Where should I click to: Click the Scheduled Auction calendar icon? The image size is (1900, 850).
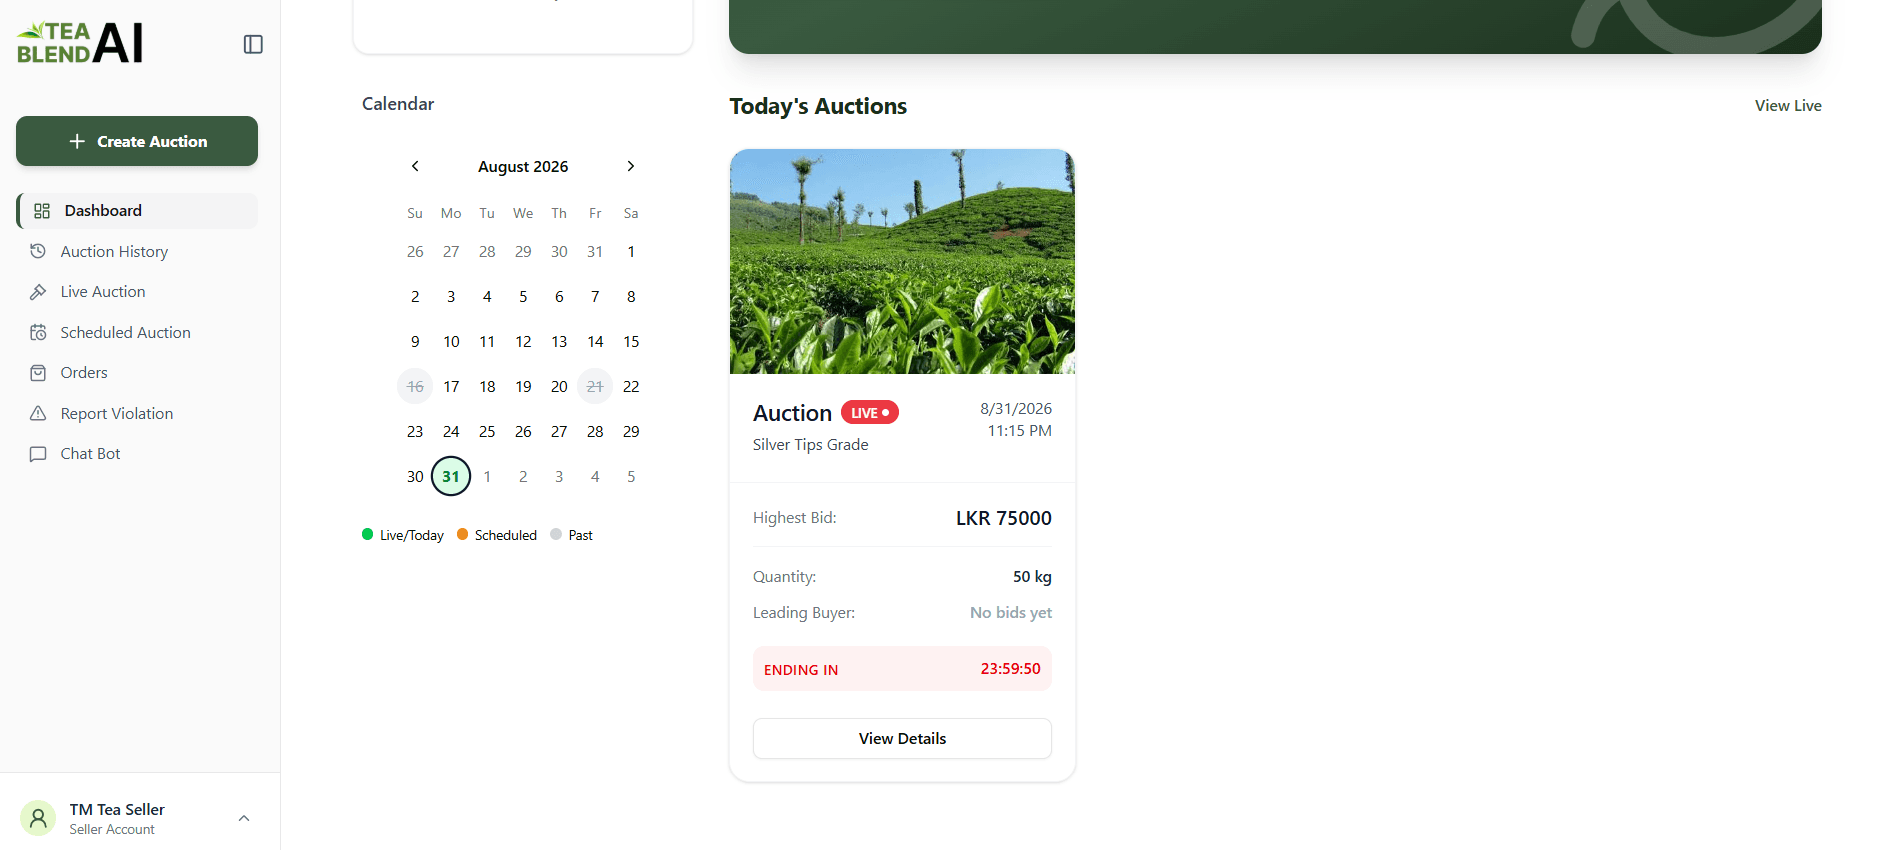[38, 332]
